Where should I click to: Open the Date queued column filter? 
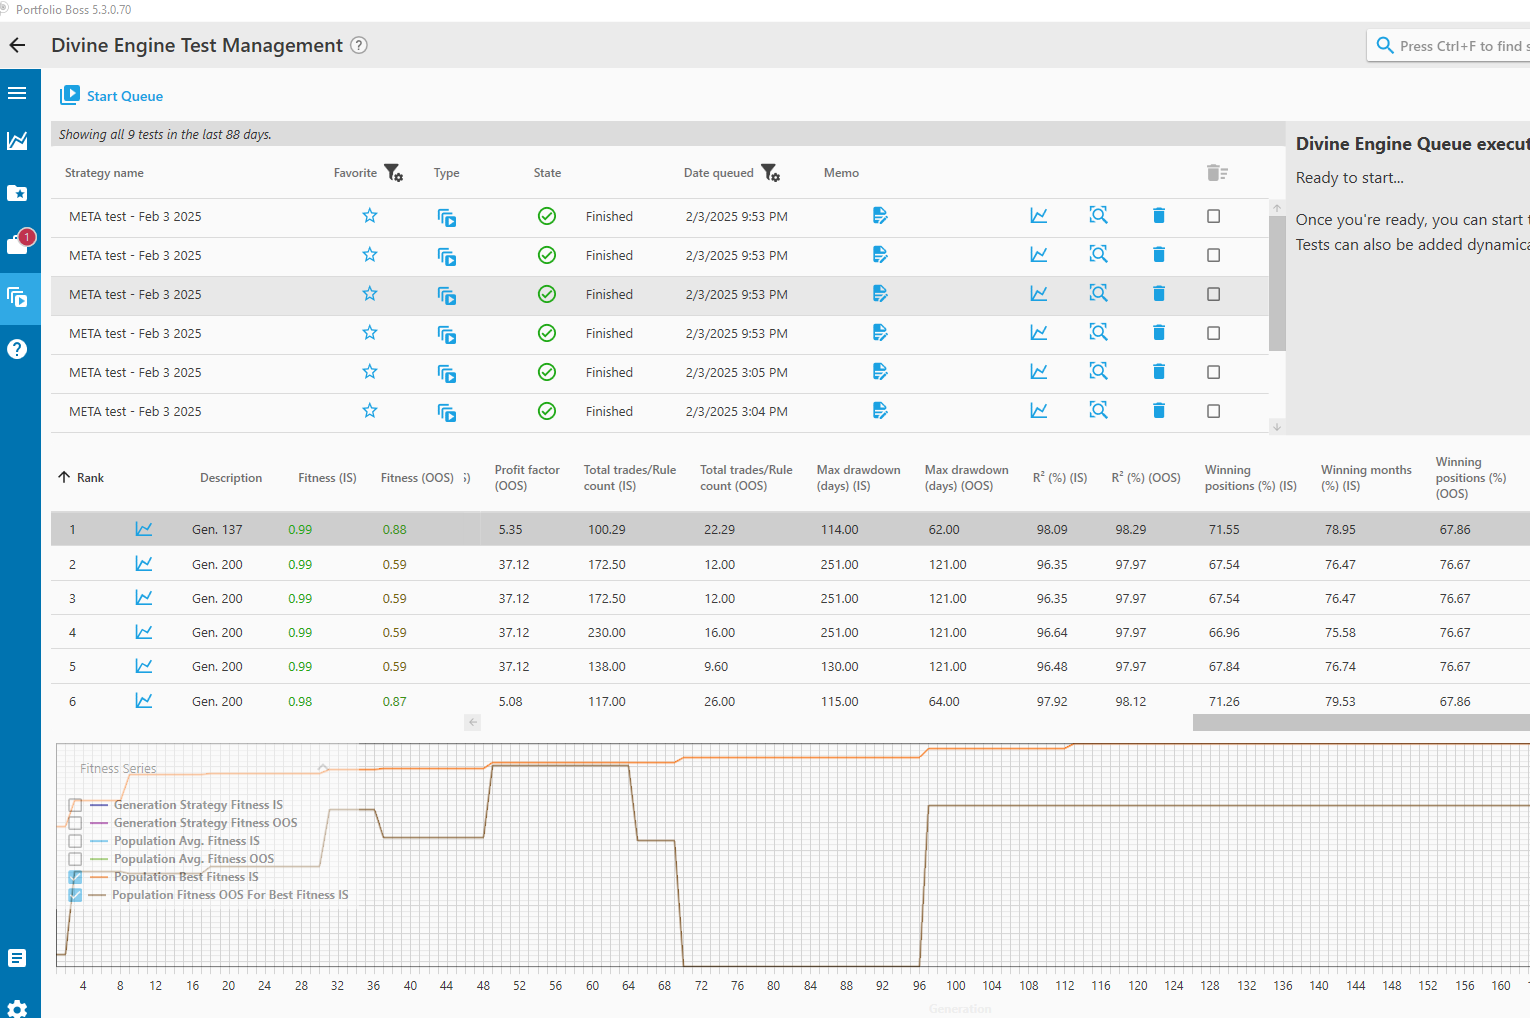(x=770, y=173)
